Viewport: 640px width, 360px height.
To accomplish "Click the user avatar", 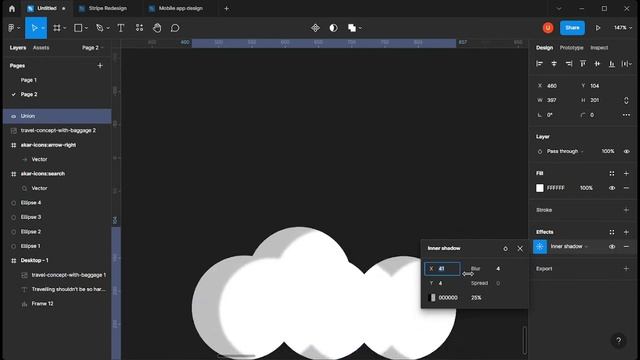I will click(548, 28).
